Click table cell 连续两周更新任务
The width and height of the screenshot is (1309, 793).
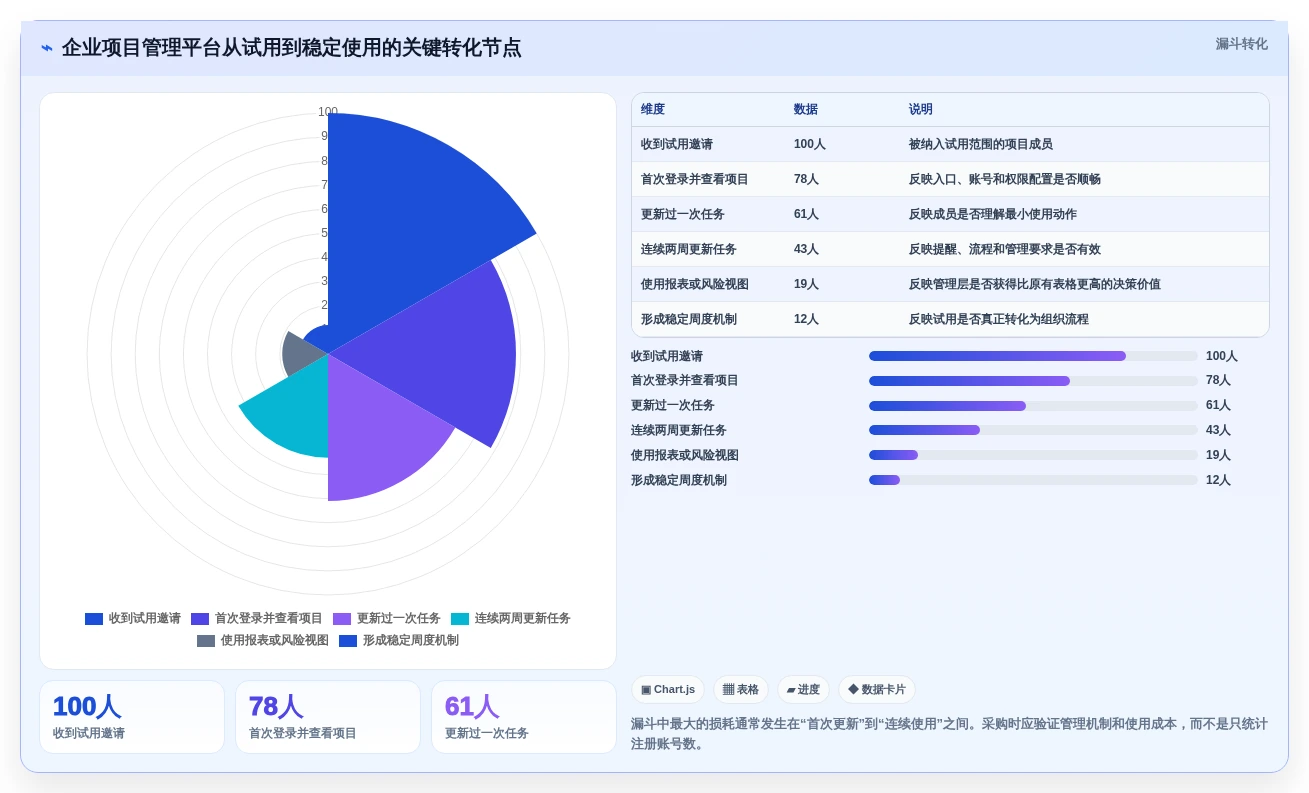point(689,249)
